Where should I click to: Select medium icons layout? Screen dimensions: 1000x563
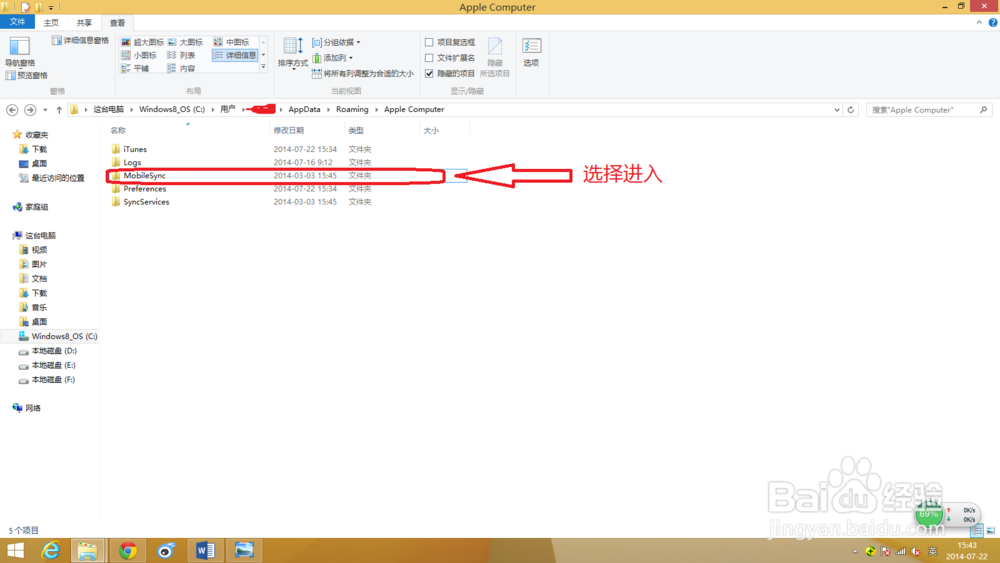coord(232,42)
